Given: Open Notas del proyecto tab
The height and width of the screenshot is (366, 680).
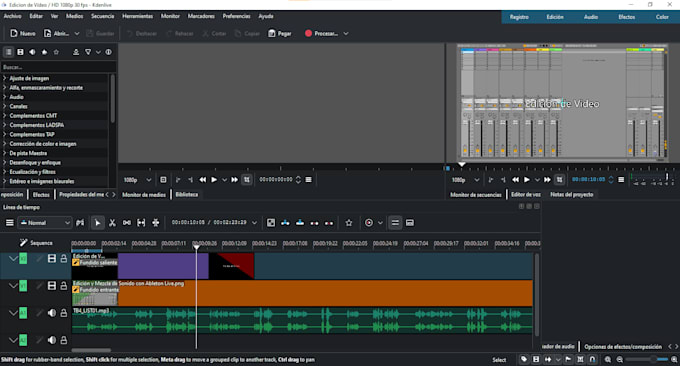Looking at the screenshot, I should pos(572,195).
